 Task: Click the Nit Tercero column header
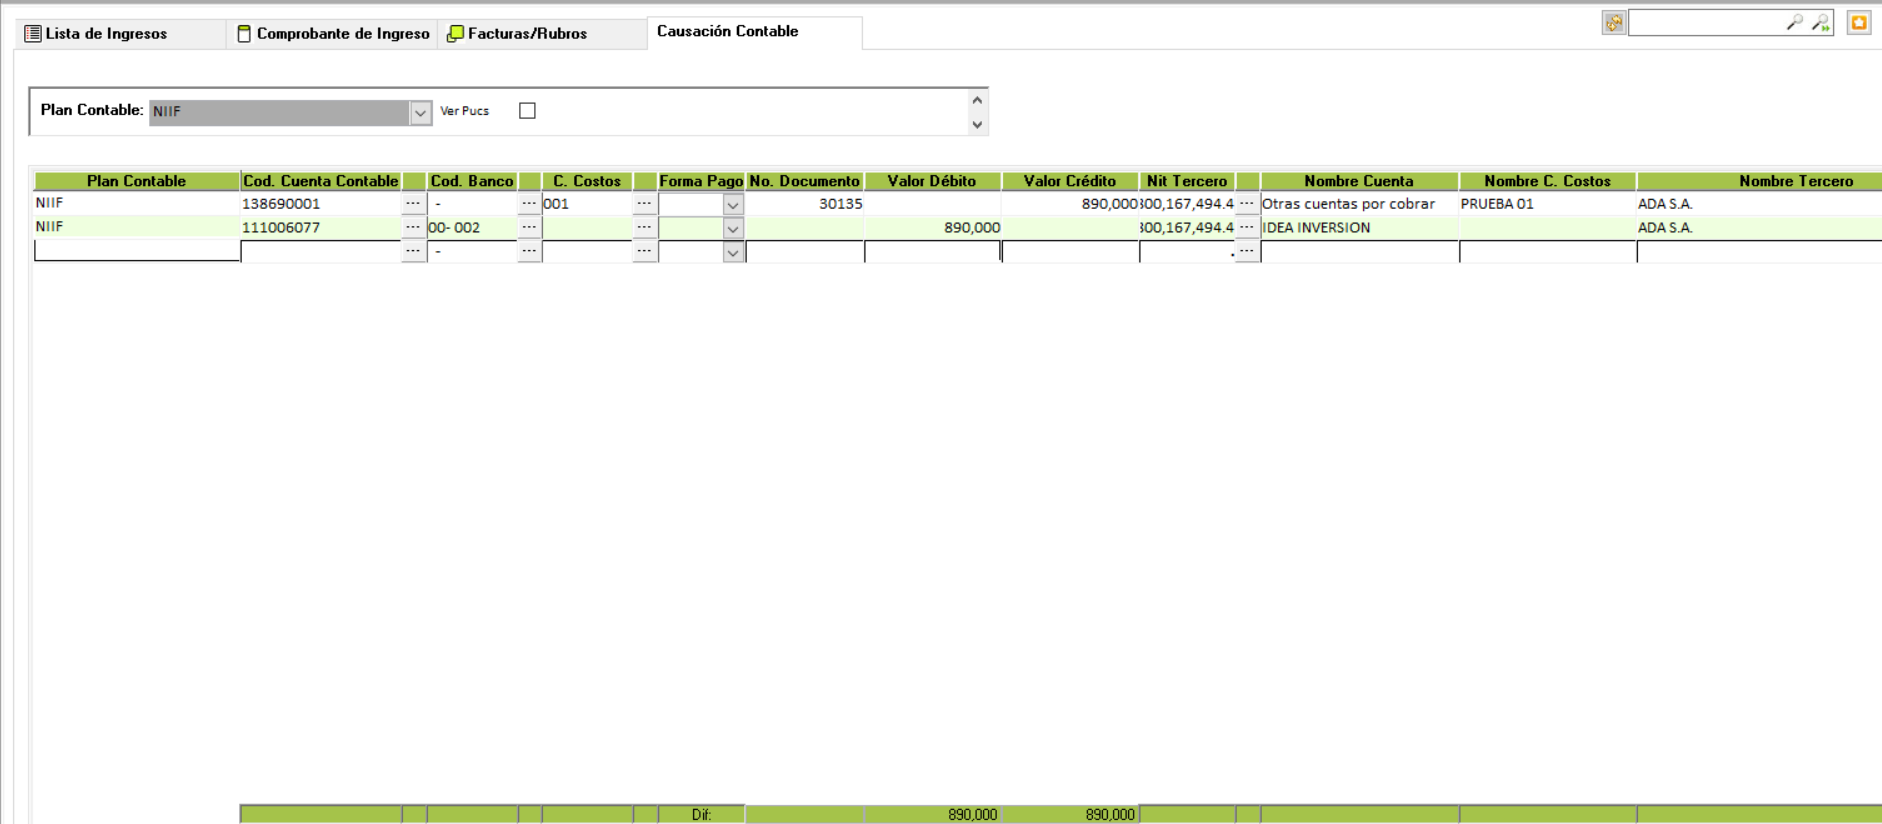(1187, 181)
